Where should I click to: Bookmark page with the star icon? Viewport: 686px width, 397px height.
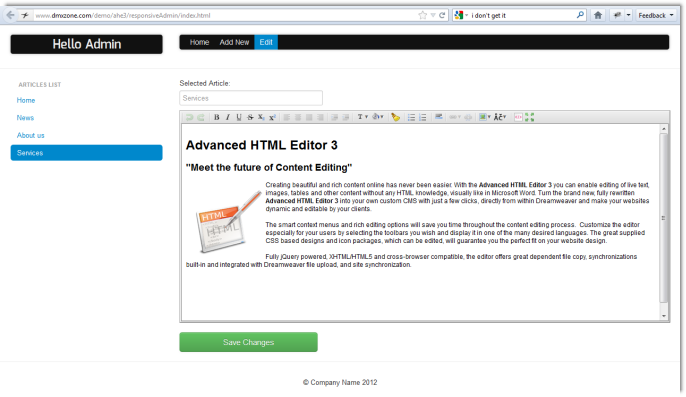423,15
